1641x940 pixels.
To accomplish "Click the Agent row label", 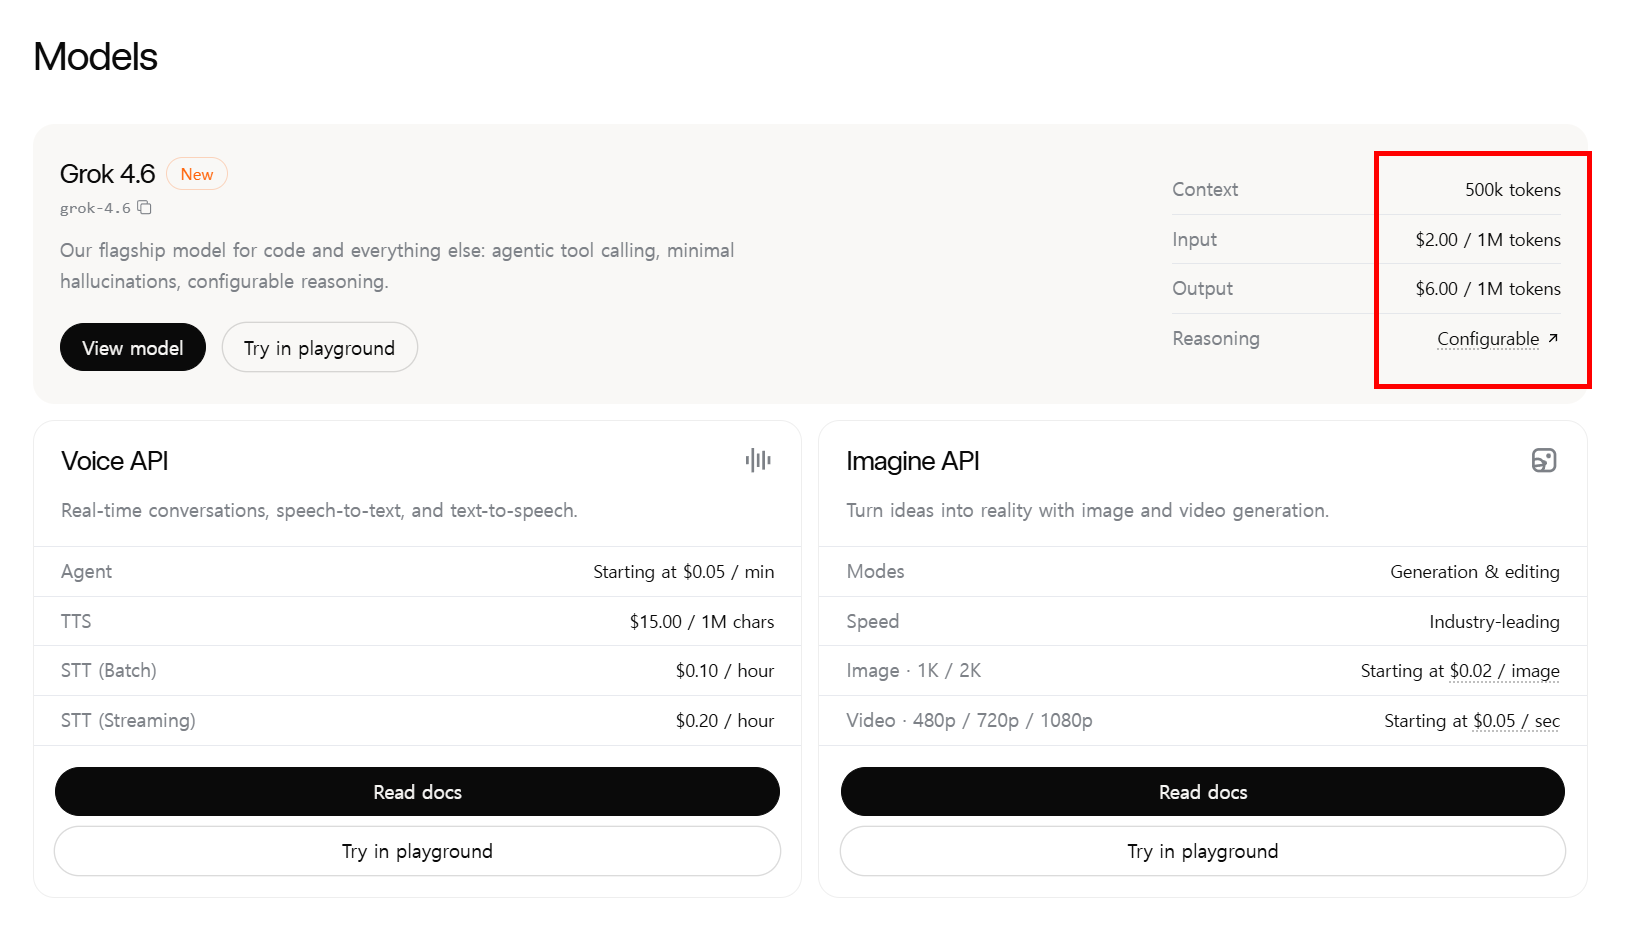I will click(86, 572).
